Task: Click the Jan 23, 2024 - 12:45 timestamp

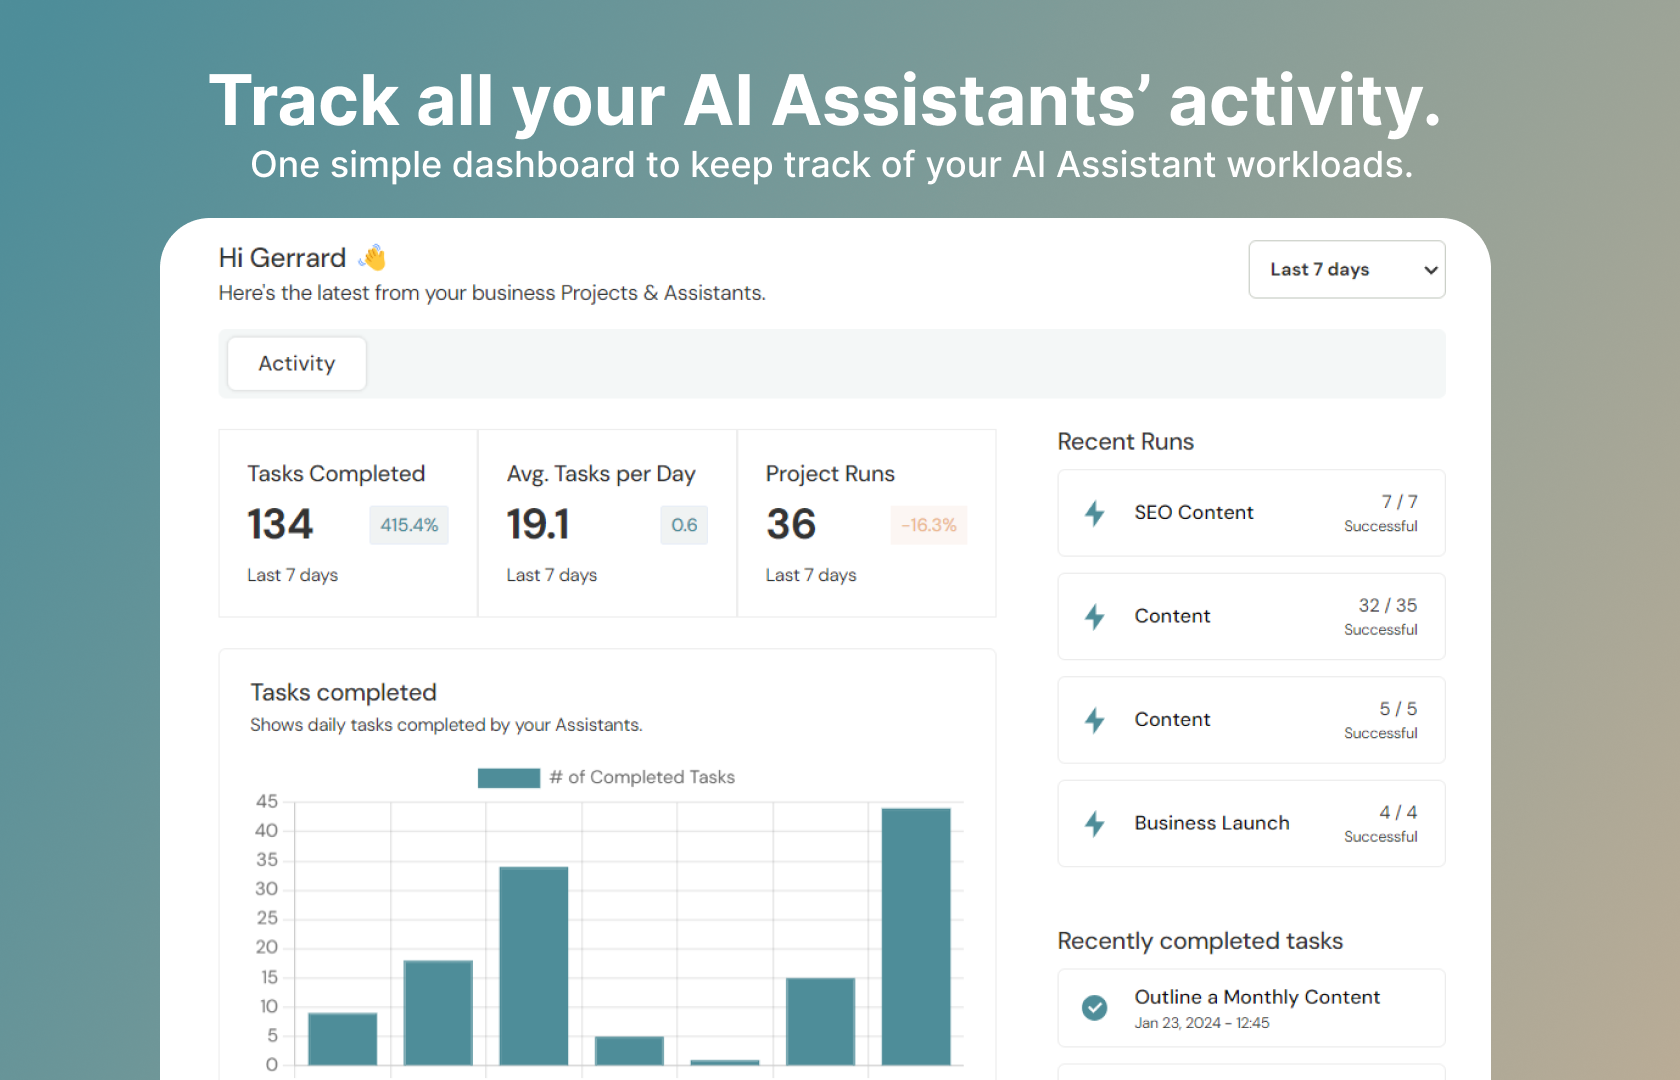Action: [x=1202, y=1023]
